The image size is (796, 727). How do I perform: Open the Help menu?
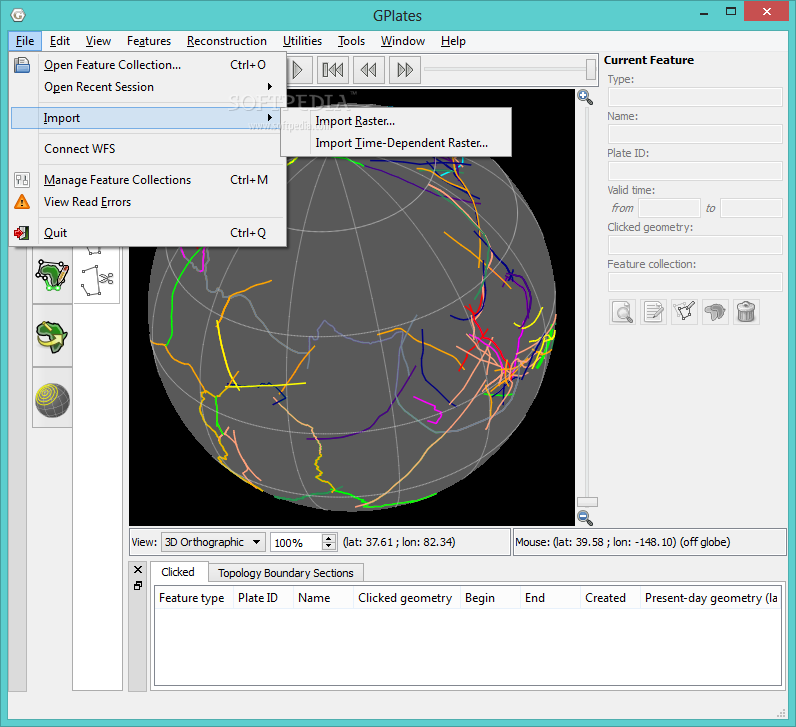[x=453, y=41]
